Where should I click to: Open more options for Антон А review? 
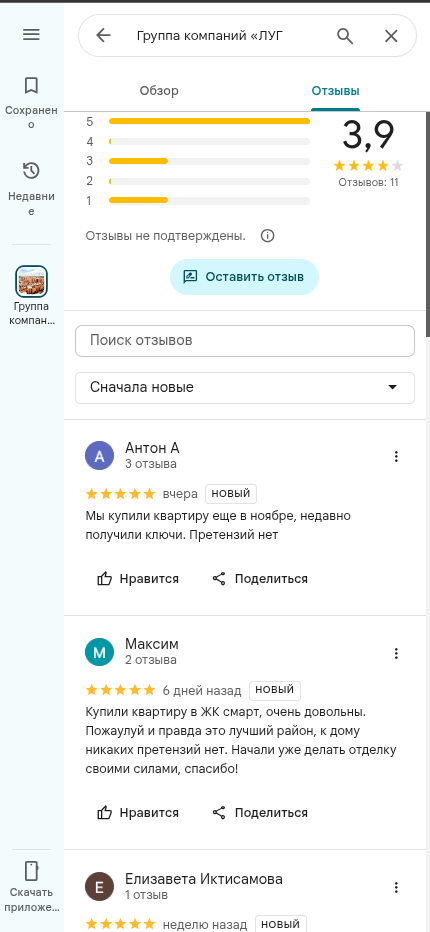click(x=396, y=456)
